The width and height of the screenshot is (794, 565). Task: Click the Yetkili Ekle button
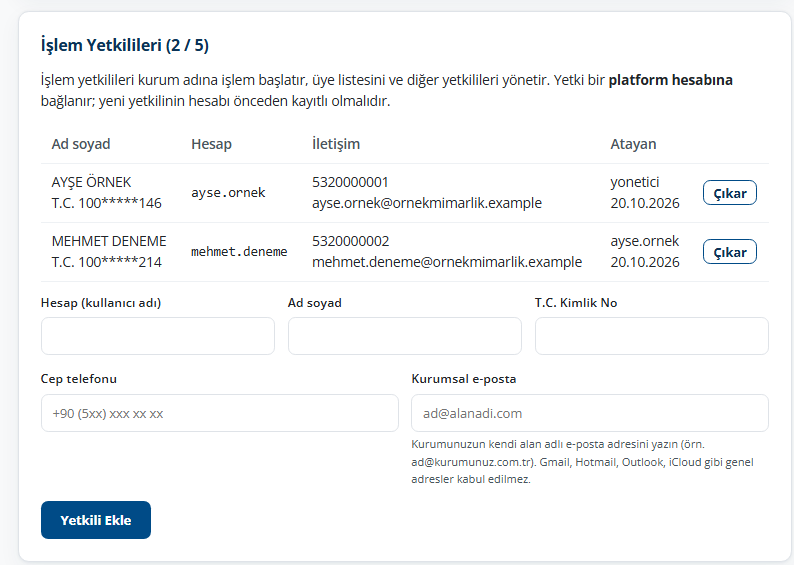pyautogui.click(x=96, y=520)
